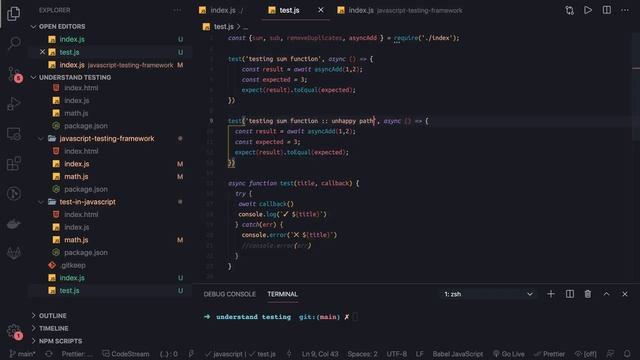
Task: Close test.js in Open Editors list
Action: point(42,52)
